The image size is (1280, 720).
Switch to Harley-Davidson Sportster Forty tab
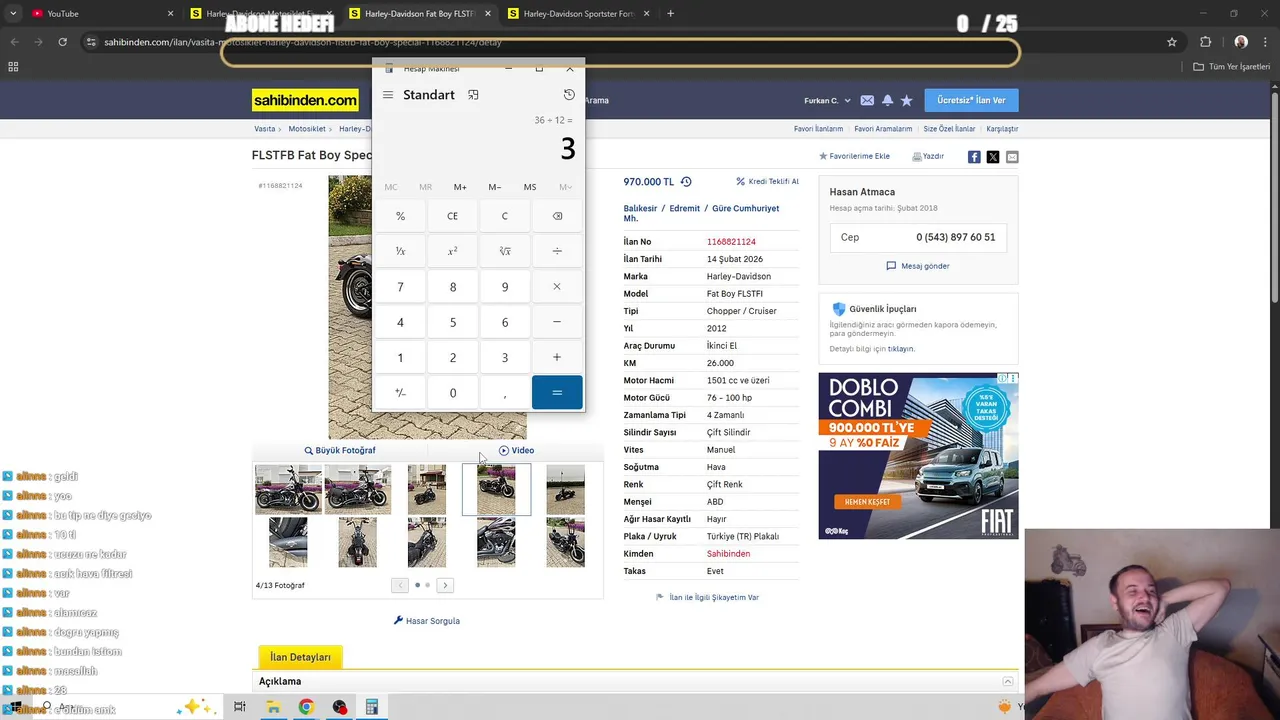pyautogui.click(x=578, y=14)
